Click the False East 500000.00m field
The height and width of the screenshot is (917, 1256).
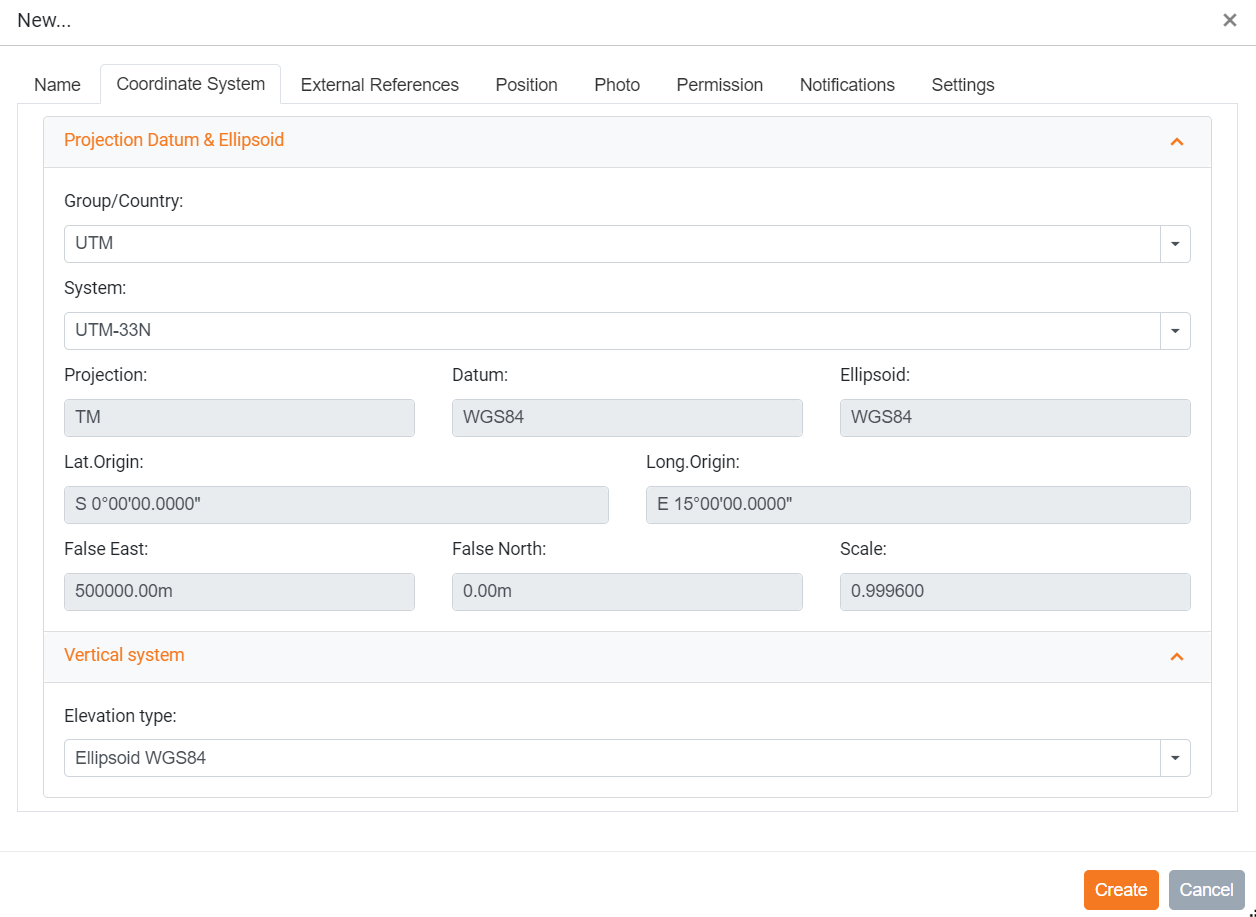(x=239, y=592)
